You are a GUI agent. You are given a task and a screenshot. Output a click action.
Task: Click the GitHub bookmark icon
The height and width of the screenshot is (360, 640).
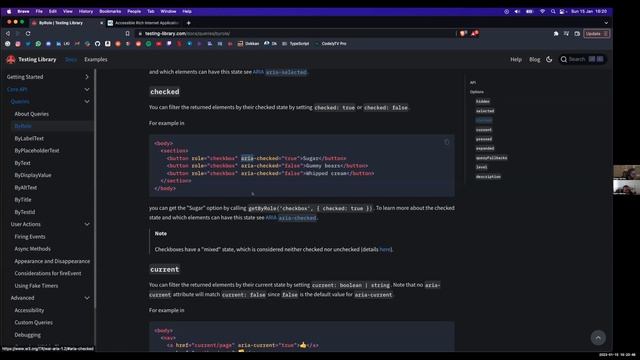tap(97, 44)
